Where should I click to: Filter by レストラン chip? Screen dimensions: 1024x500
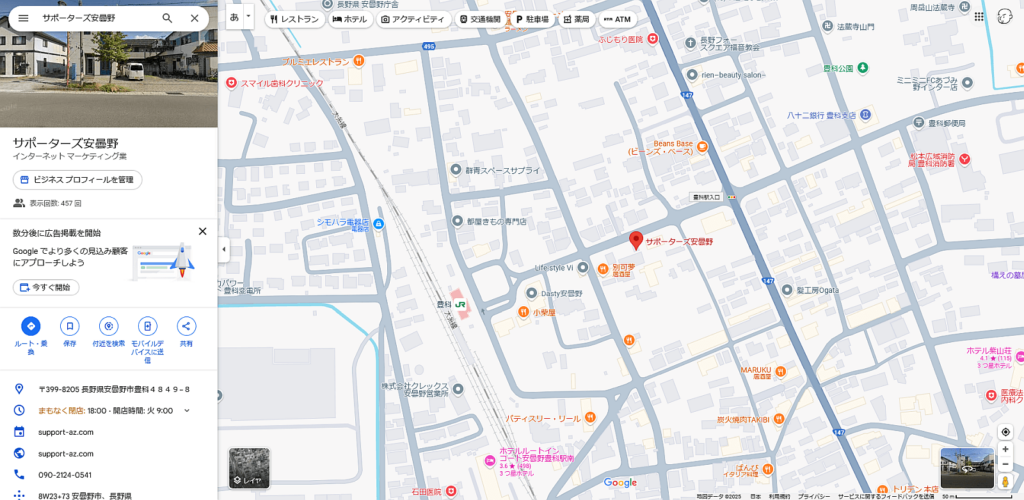tap(294, 20)
